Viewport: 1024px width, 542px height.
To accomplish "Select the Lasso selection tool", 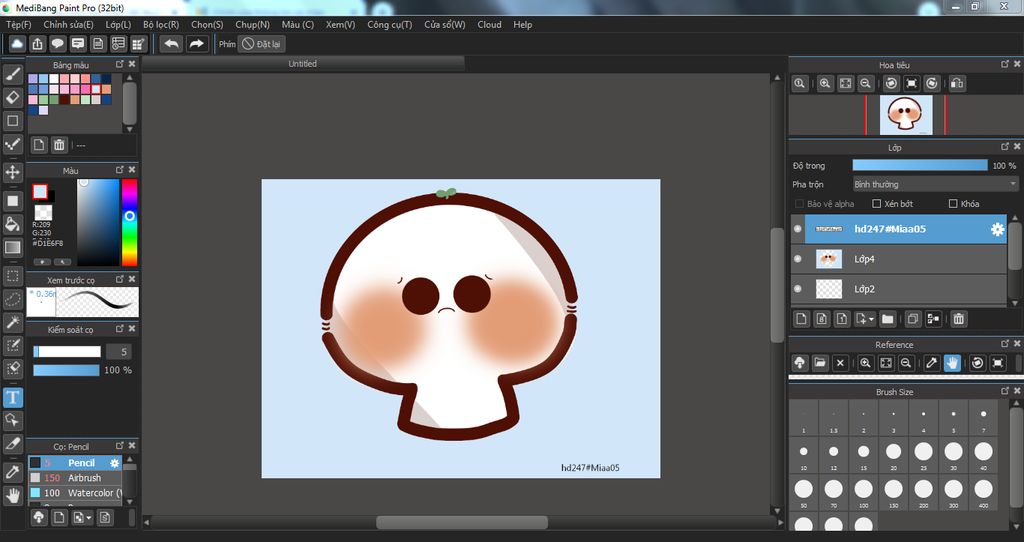I will pos(12,299).
